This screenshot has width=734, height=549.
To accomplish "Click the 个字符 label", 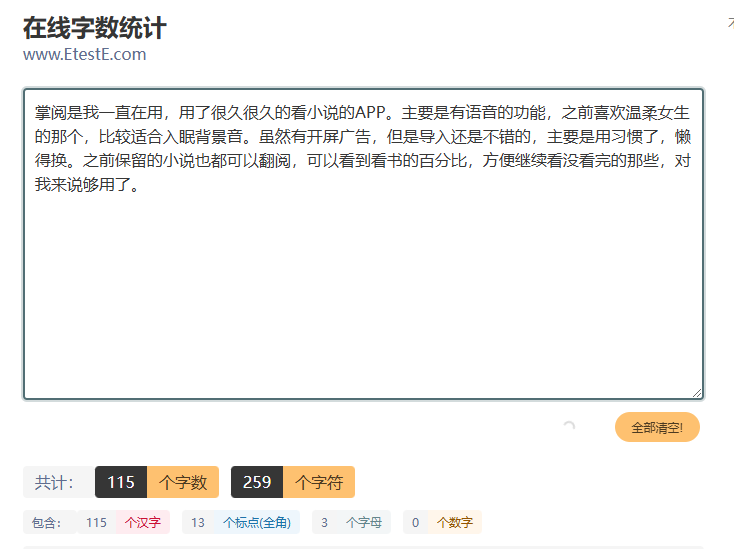I will tap(319, 482).
